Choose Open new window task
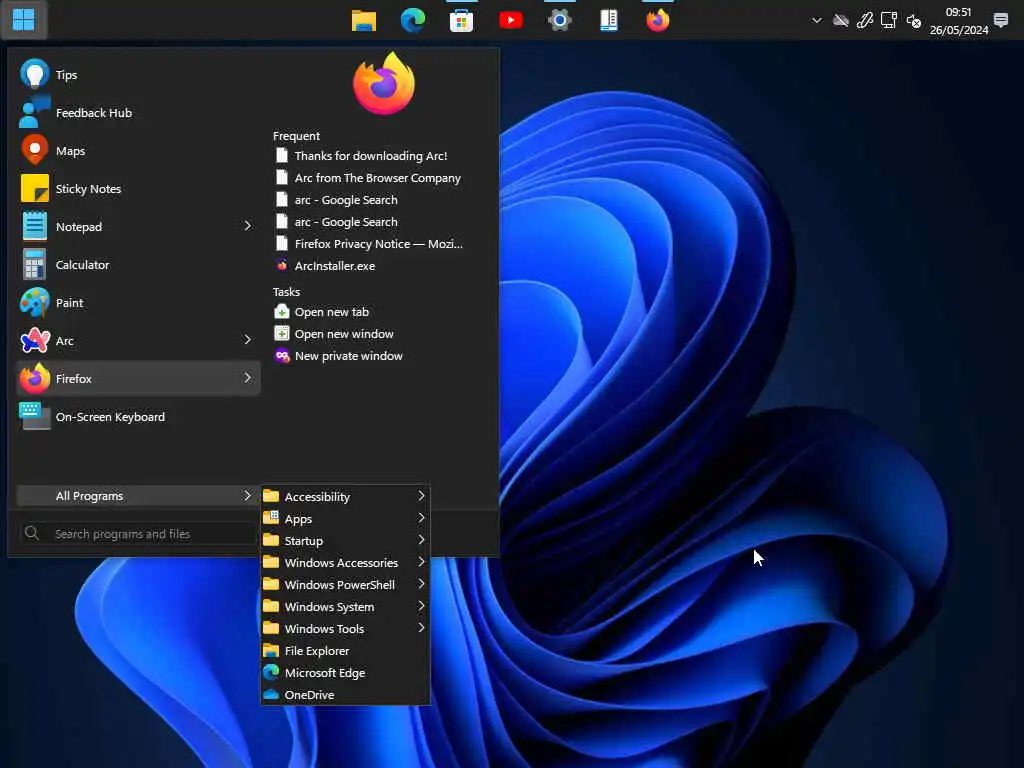1024x768 pixels. [x=334, y=334]
